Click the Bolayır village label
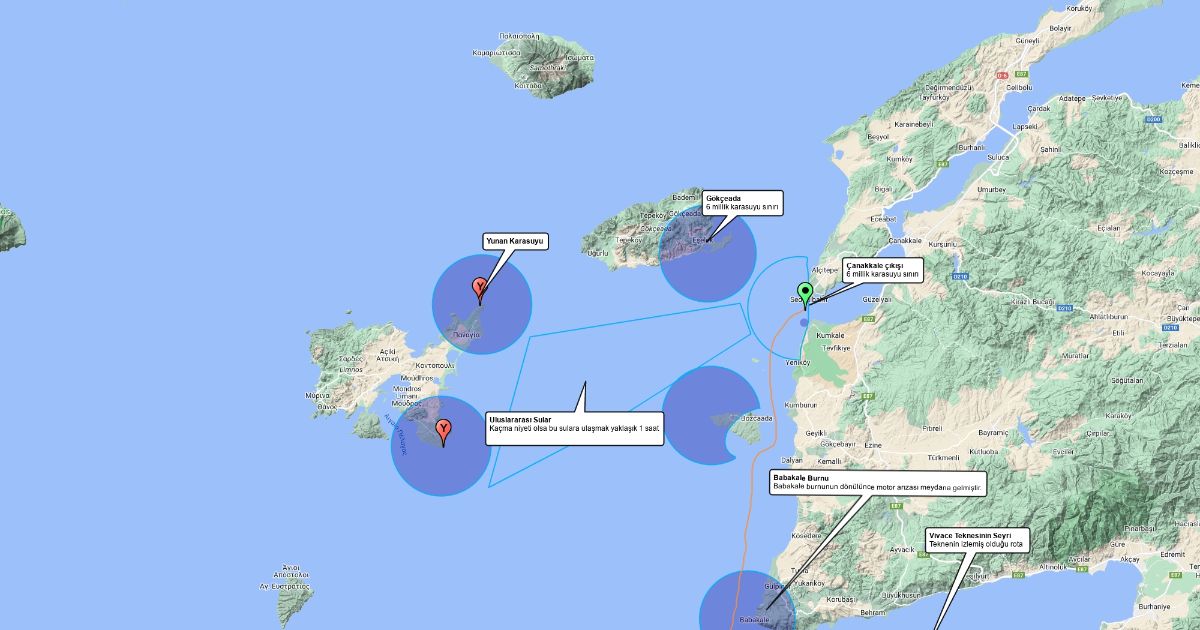This screenshot has width=1200, height=630. pyautogui.click(x=1060, y=28)
